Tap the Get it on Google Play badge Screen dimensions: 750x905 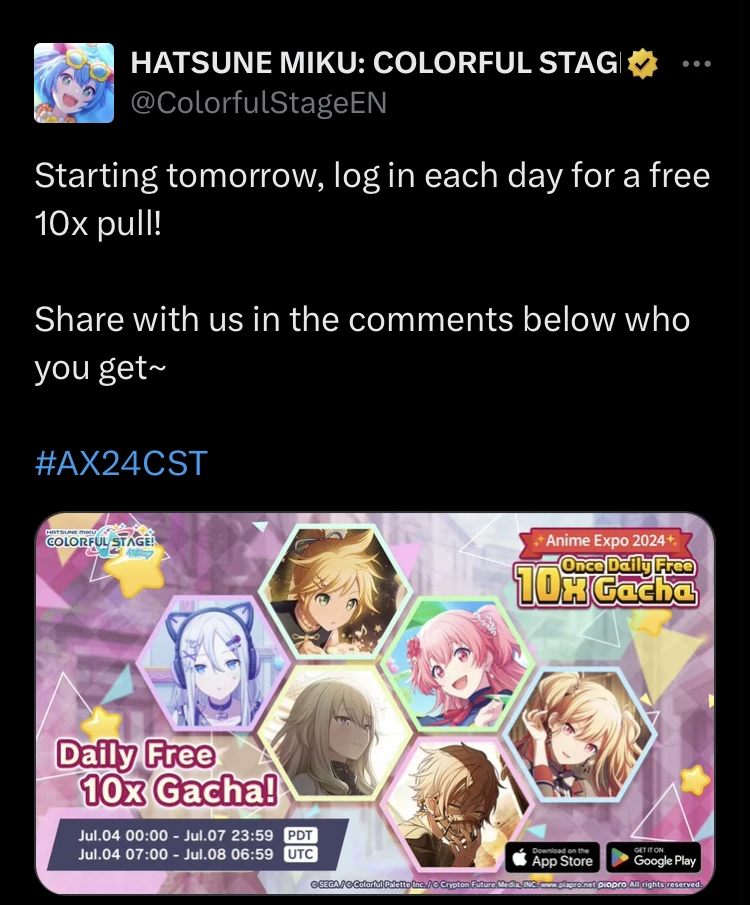(654, 857)
